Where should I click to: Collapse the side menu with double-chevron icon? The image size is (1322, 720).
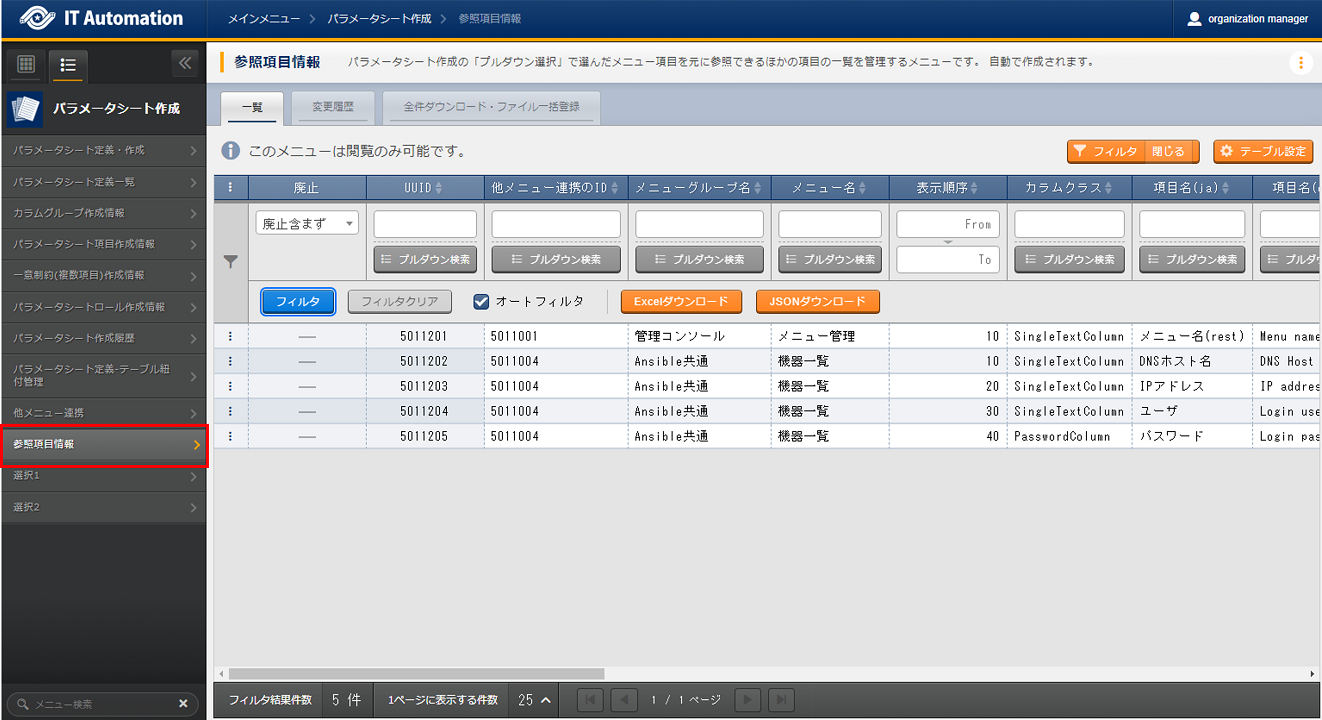(184, 64)
